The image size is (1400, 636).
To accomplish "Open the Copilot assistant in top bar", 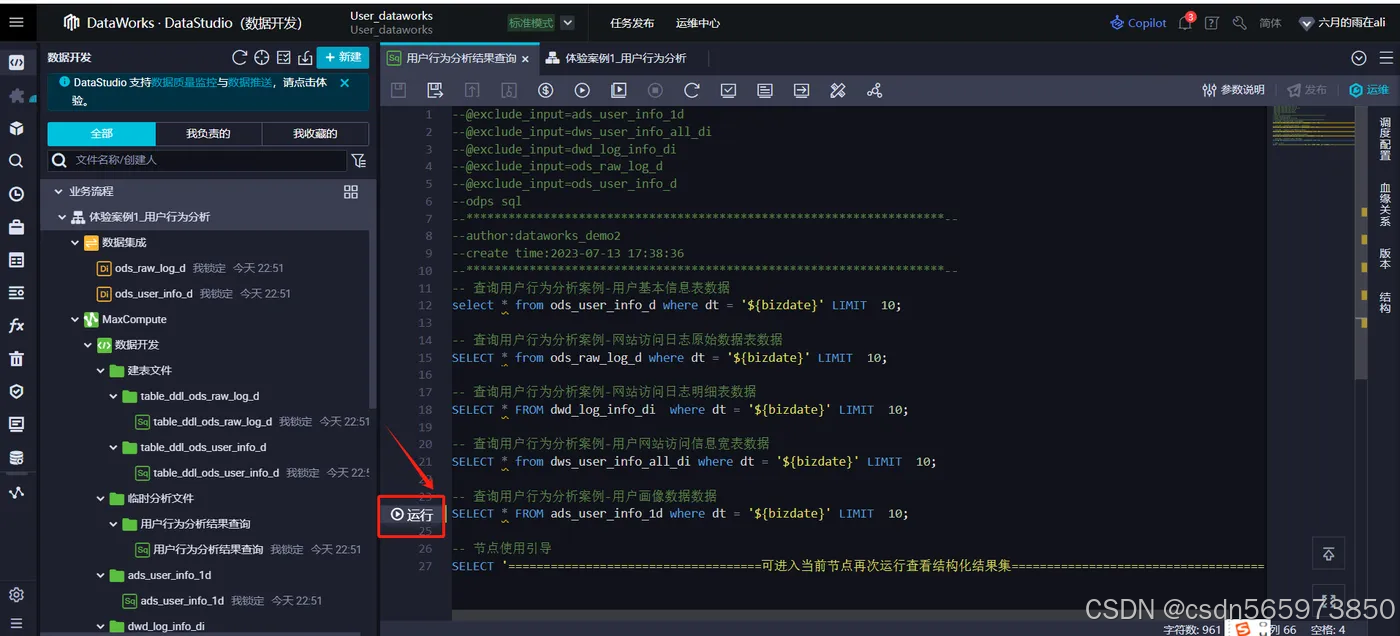I will click(1137, 21).
